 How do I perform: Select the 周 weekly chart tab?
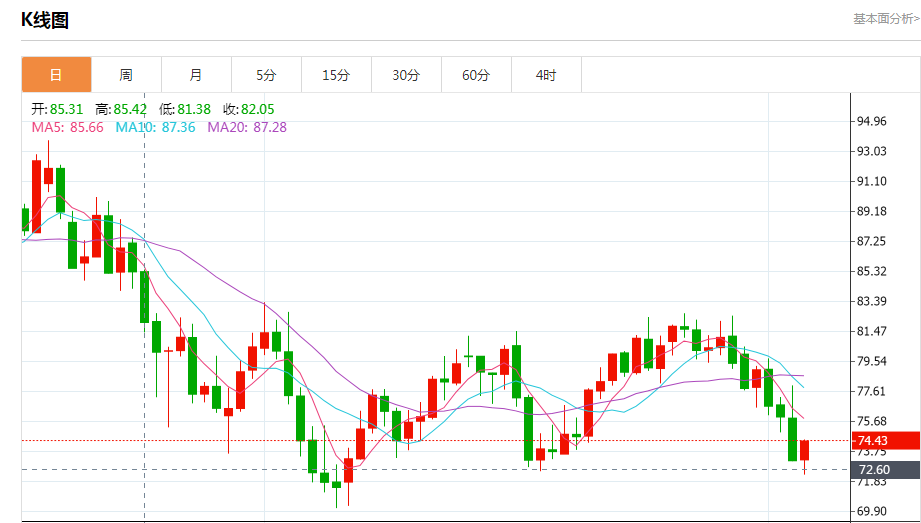point(126,75)
